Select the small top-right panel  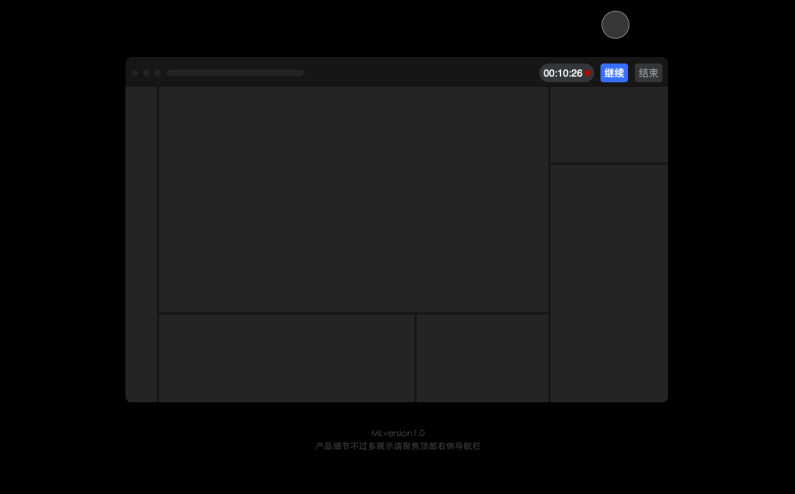[609, 124]
